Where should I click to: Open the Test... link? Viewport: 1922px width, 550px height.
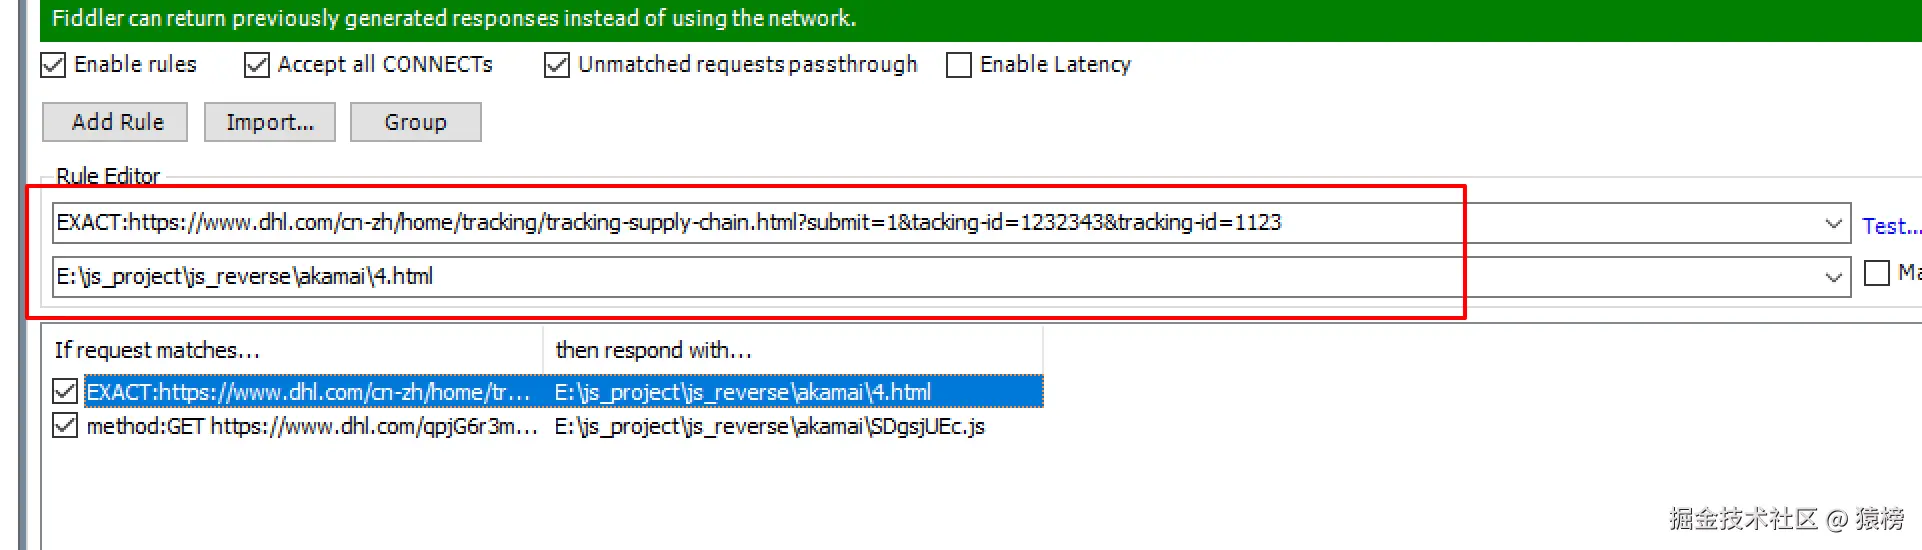1890,226
